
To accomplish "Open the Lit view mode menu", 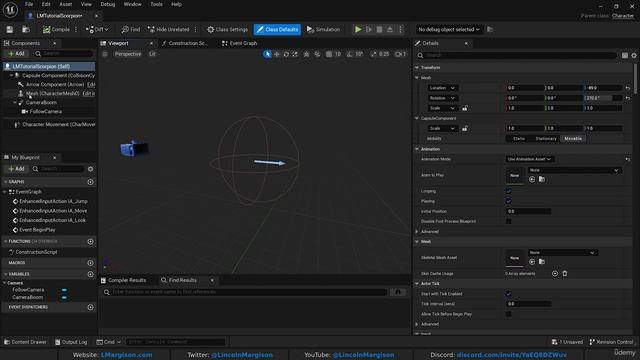I will (152, 54).
